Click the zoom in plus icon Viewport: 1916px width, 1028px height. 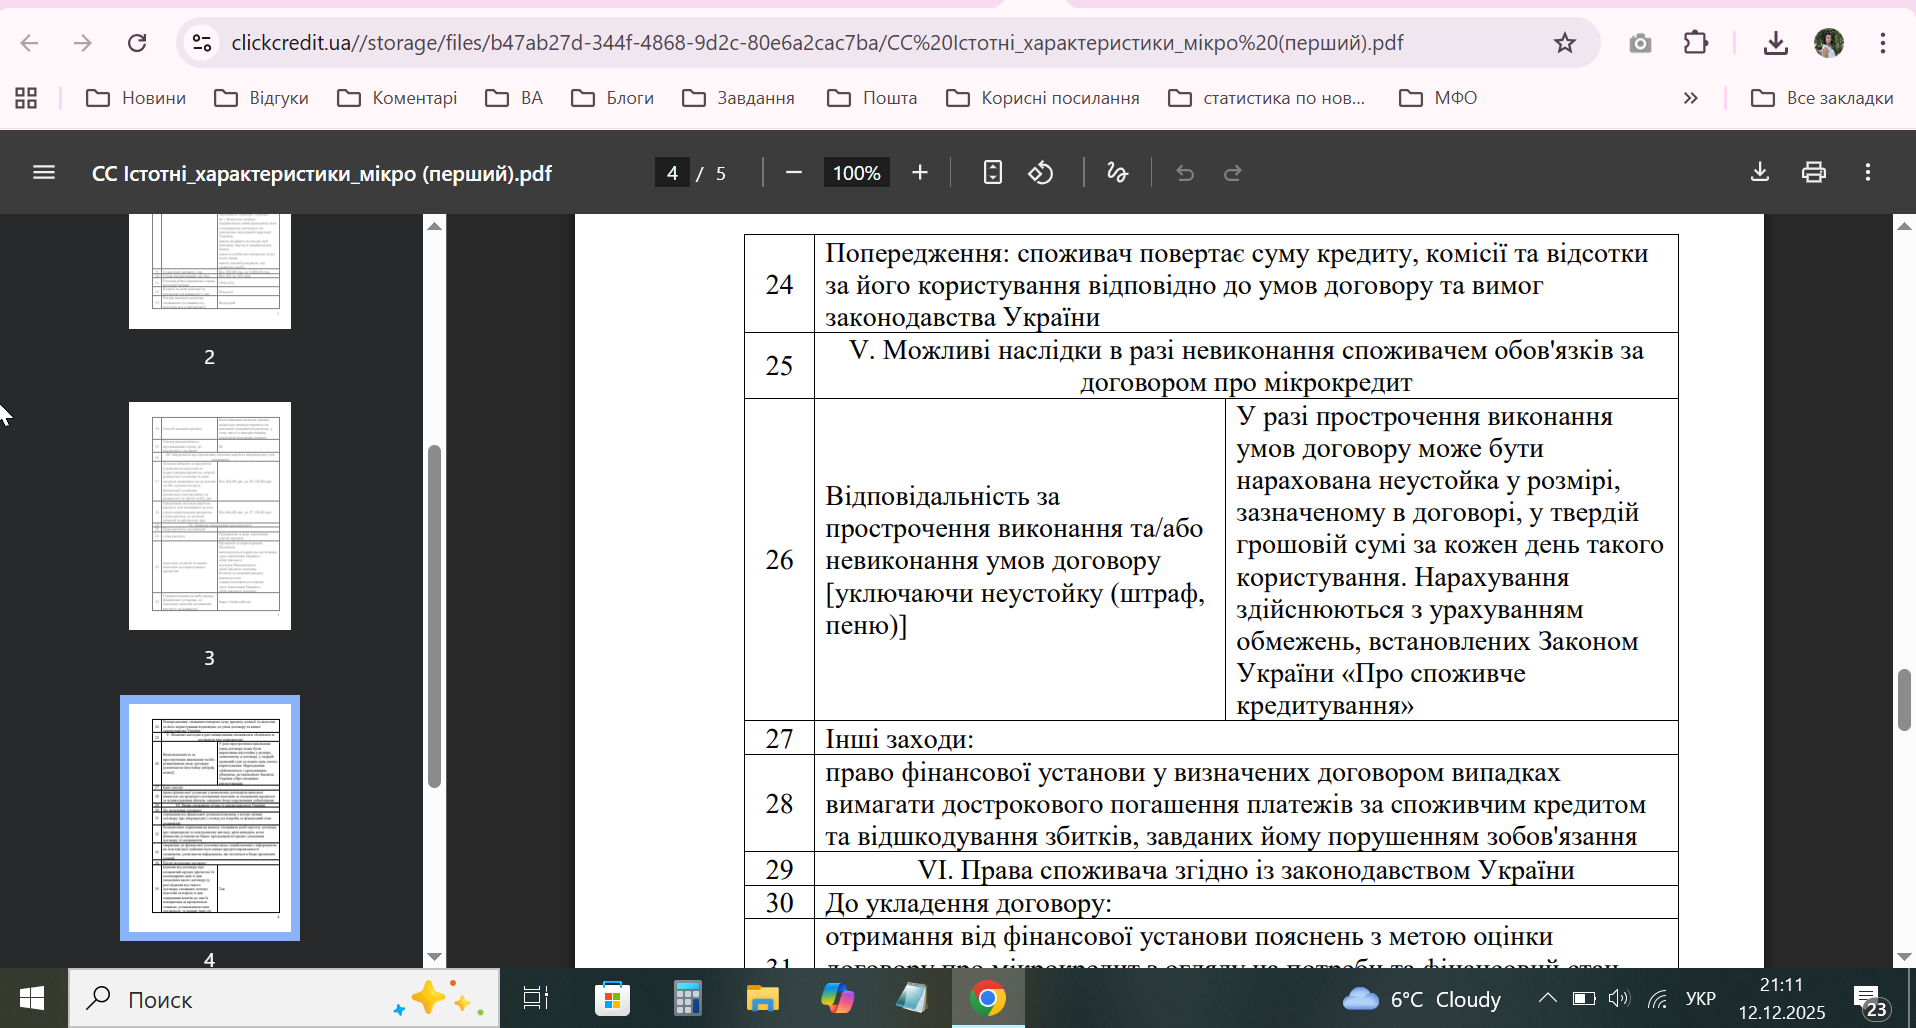click(920, 173)
